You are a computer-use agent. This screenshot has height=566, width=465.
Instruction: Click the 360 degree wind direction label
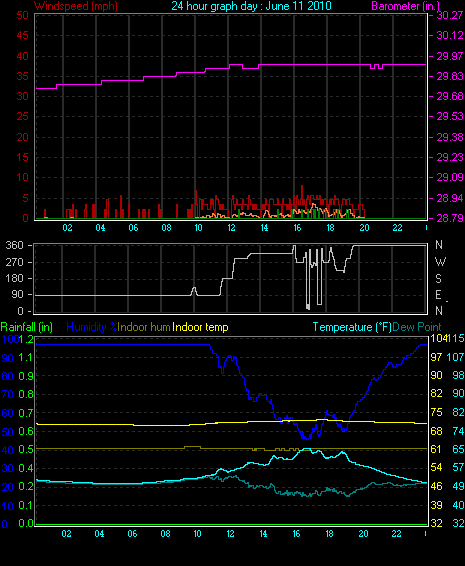pyautogui.click(x=14, y=245)
